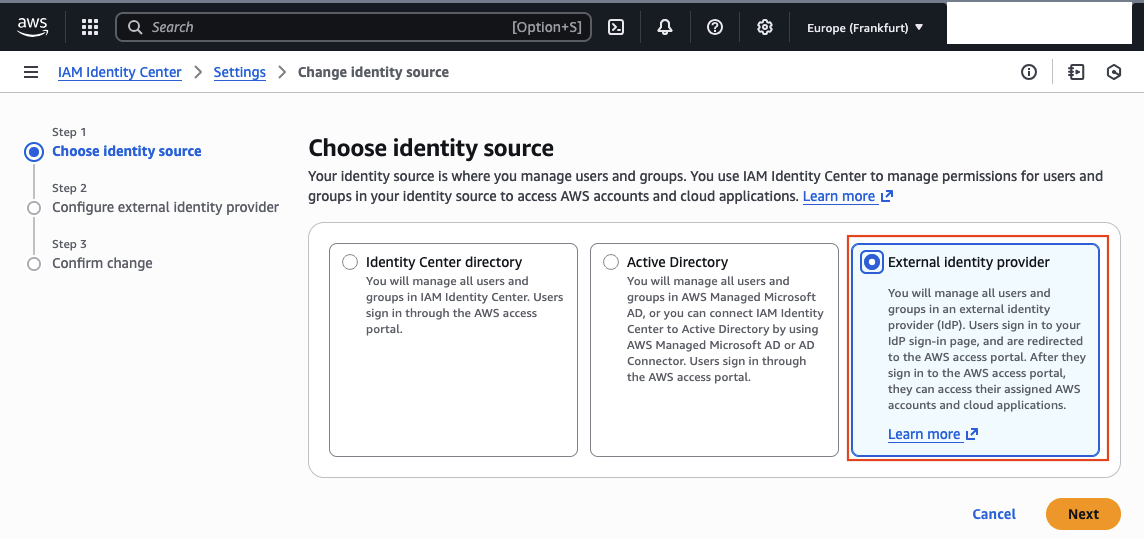Select Step 2 Configure external identity provider
The image size is (1144, 539).
166,208
